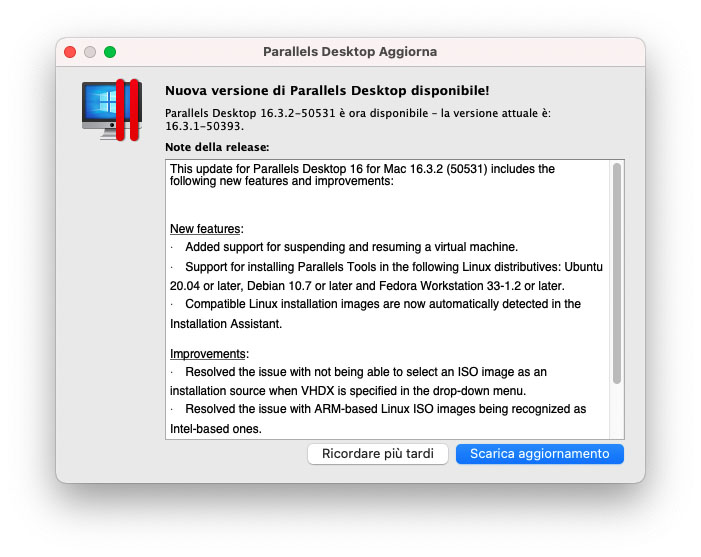Screen dimensions: 701x557
Task: Click the This update for Parallels Desktop paragraph
Action: click(362, 169)
